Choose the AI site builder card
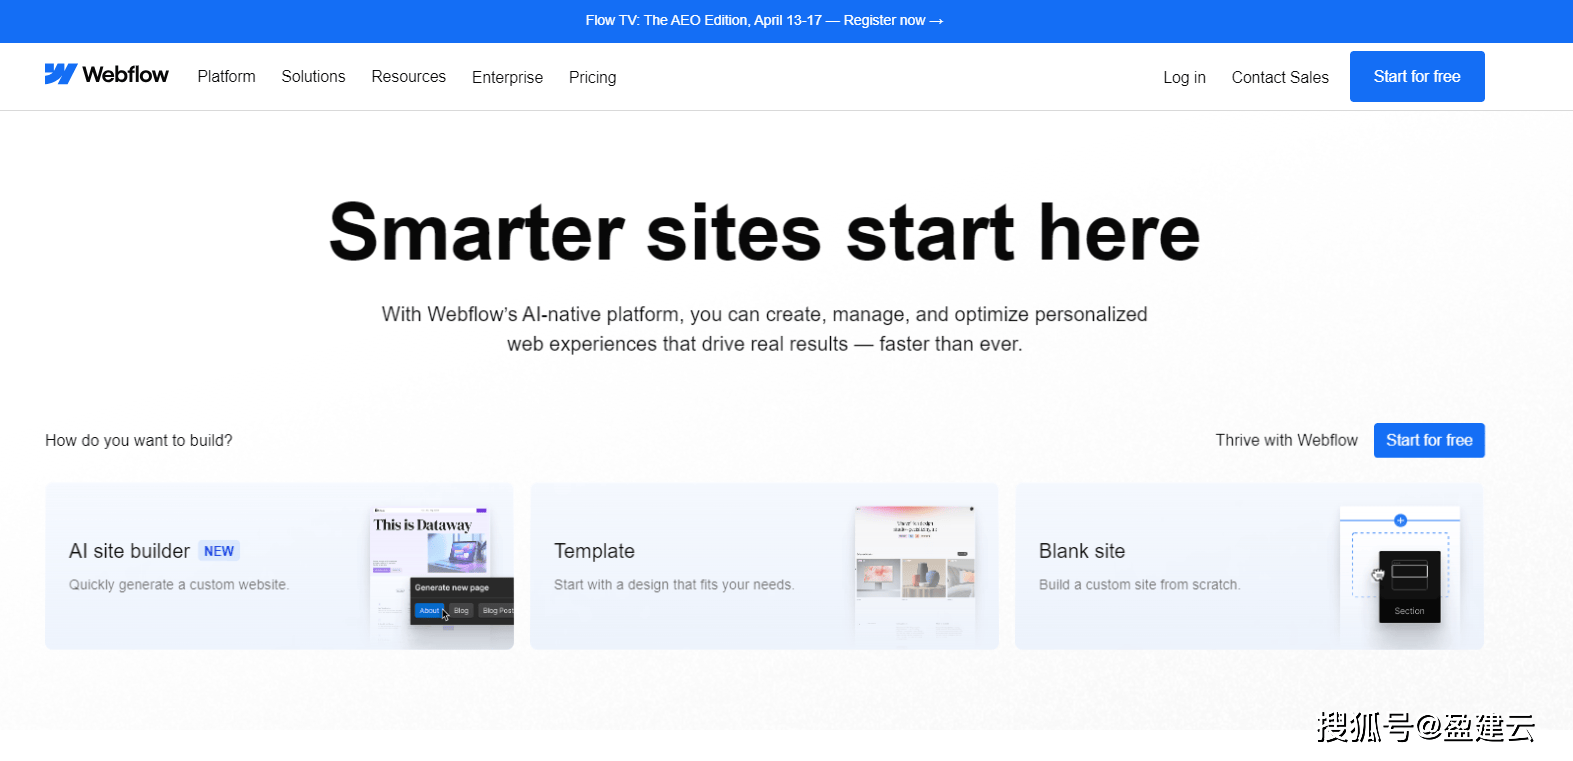Image resolution: width=1573 pixels, height=761 pixels. (279, 566)
